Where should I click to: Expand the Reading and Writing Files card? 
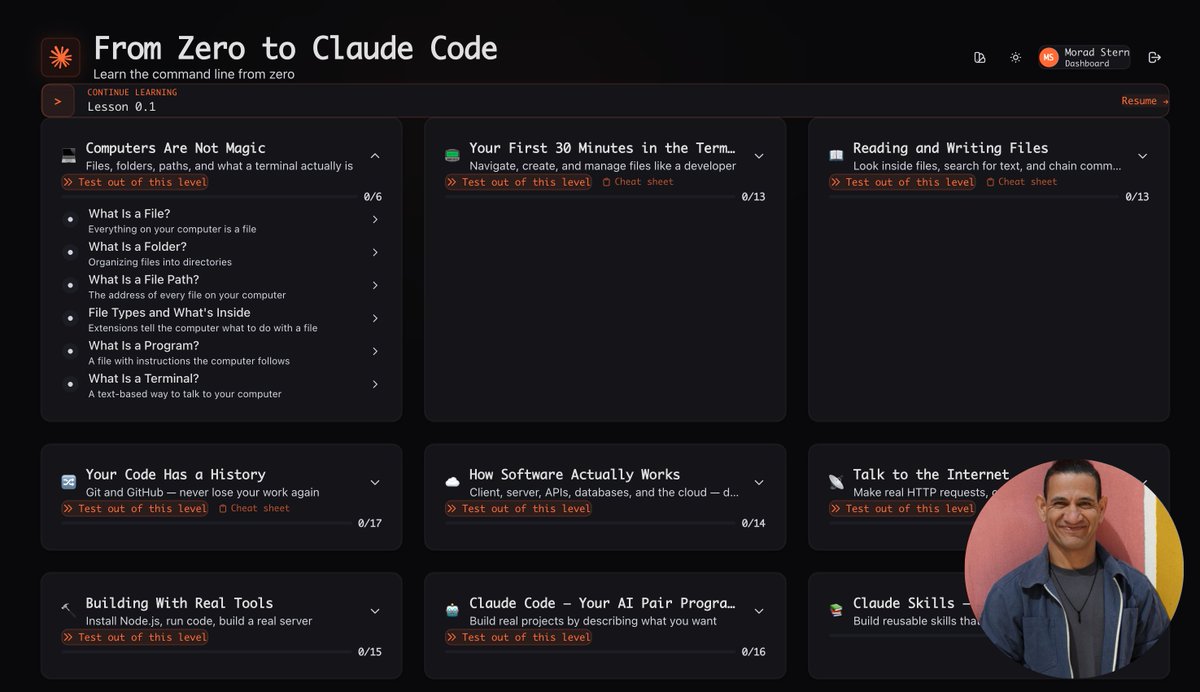(x=1143, y=156)
